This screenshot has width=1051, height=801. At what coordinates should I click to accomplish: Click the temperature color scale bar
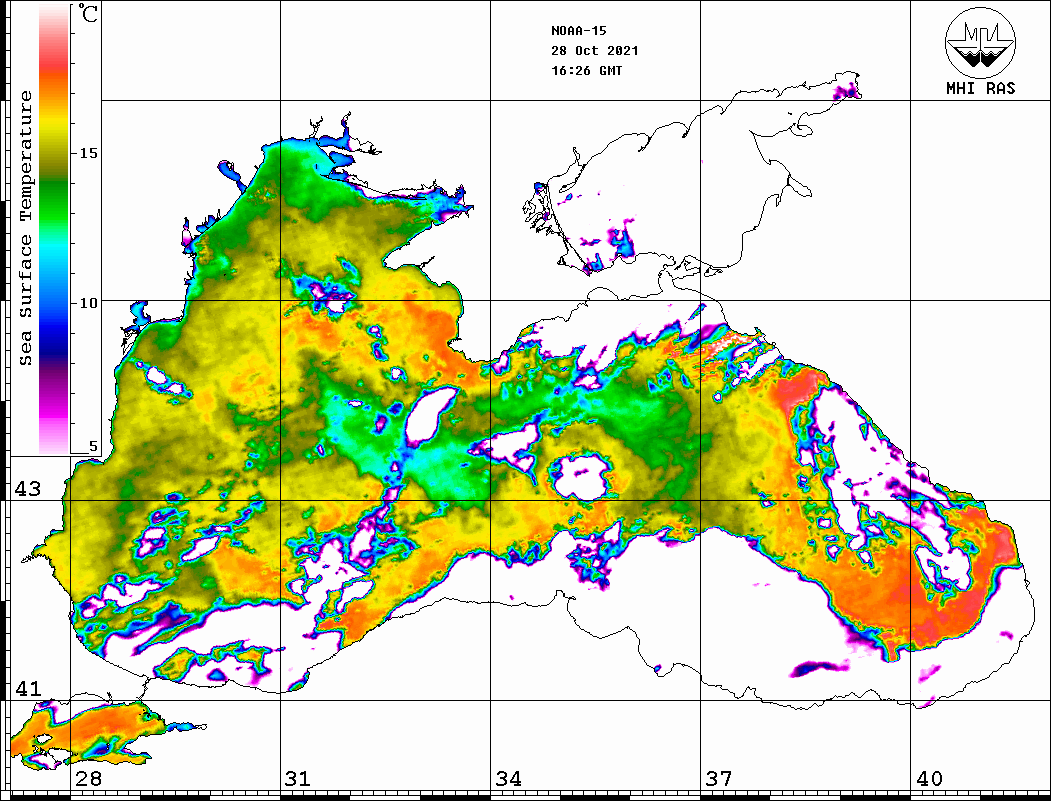coord(54,229)
